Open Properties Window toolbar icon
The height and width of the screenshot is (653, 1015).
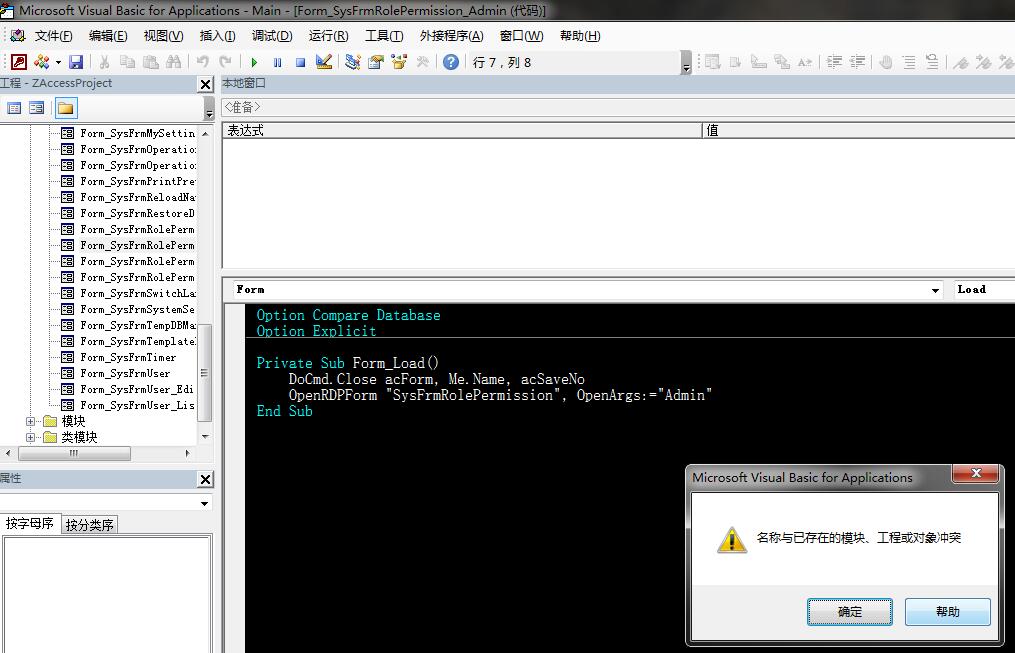pyautogui.click(x=376, y=62)
